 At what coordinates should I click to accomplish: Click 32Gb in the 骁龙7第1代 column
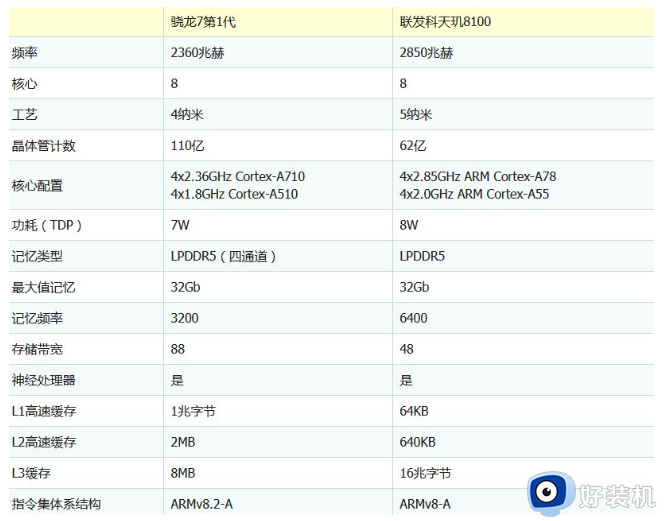click(x=185, y=287)
